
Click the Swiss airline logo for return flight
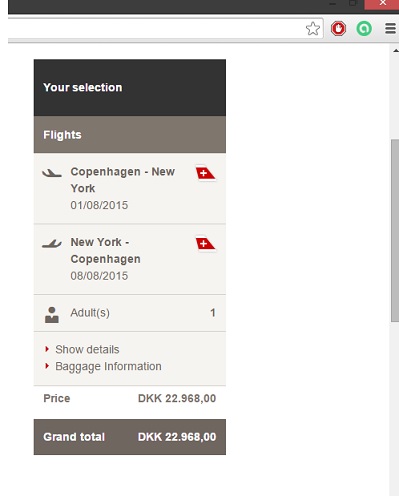[205, 244]
